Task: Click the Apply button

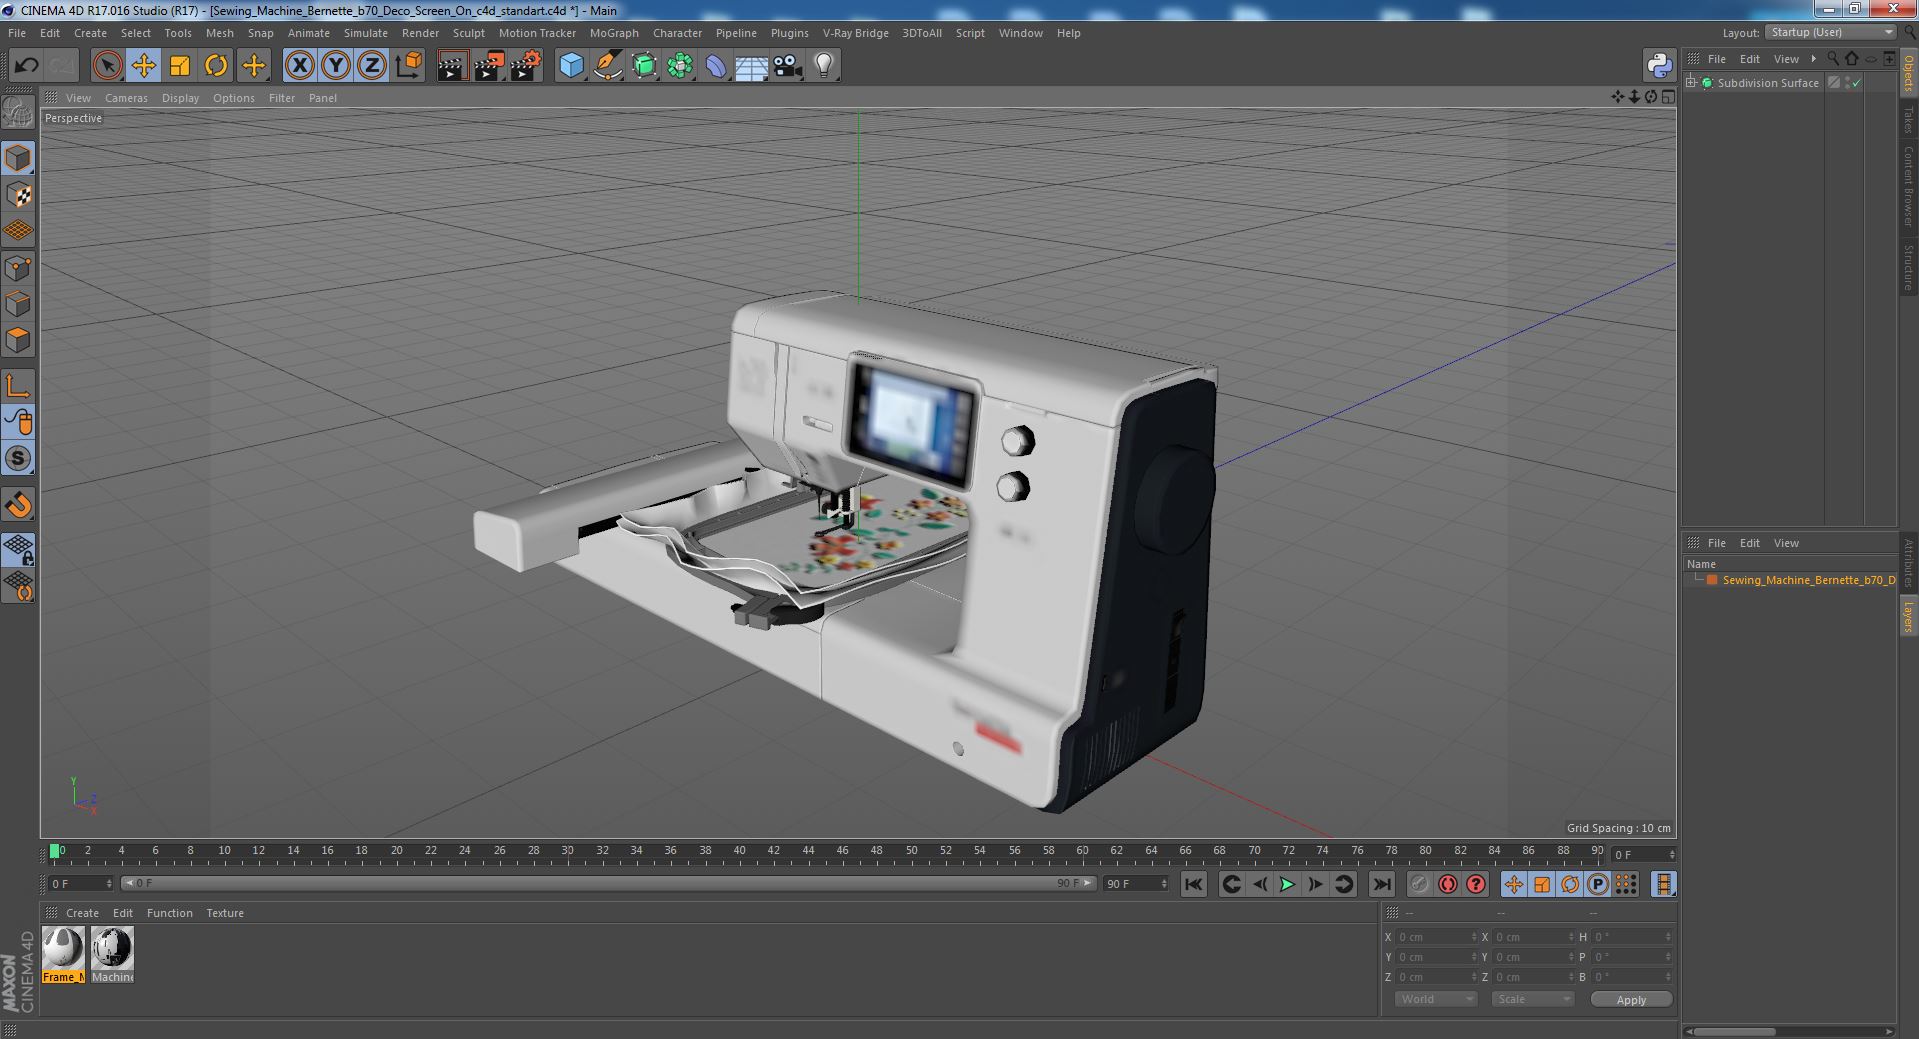Action: pyautogui.click(x=1631, y=999)
